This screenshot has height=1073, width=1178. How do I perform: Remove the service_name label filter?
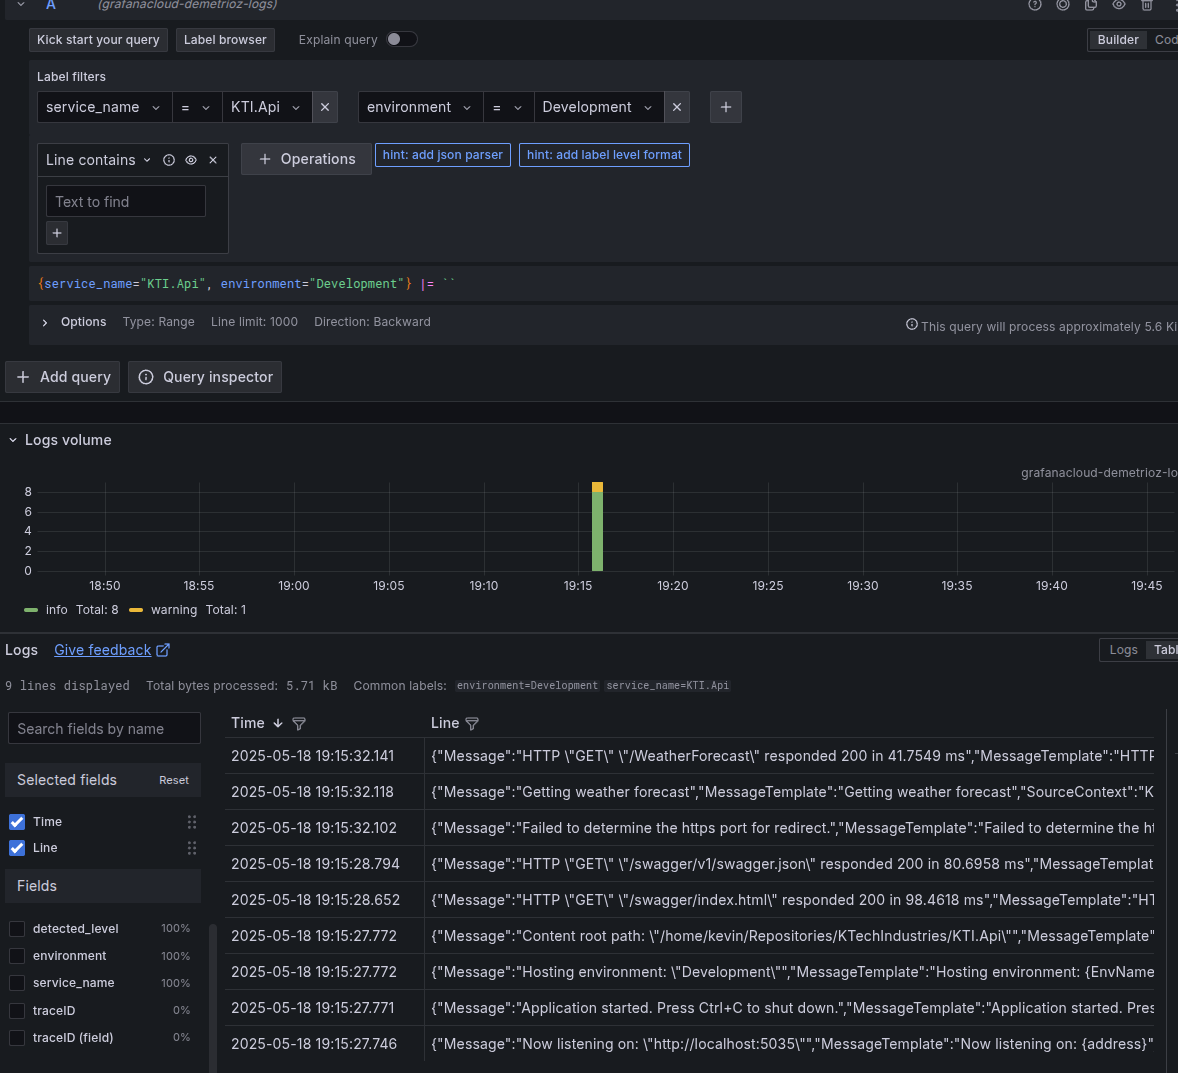click(325, 107)
